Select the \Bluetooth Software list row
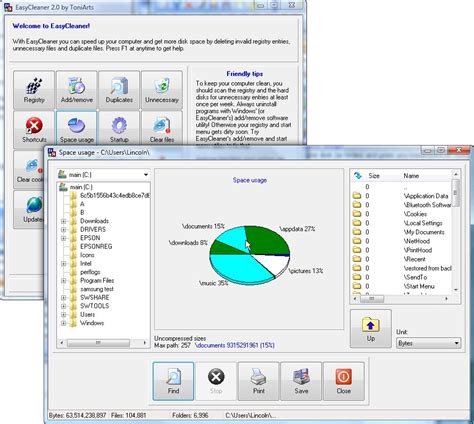Screen dimensions: 474x424 [x=402, y=205]
